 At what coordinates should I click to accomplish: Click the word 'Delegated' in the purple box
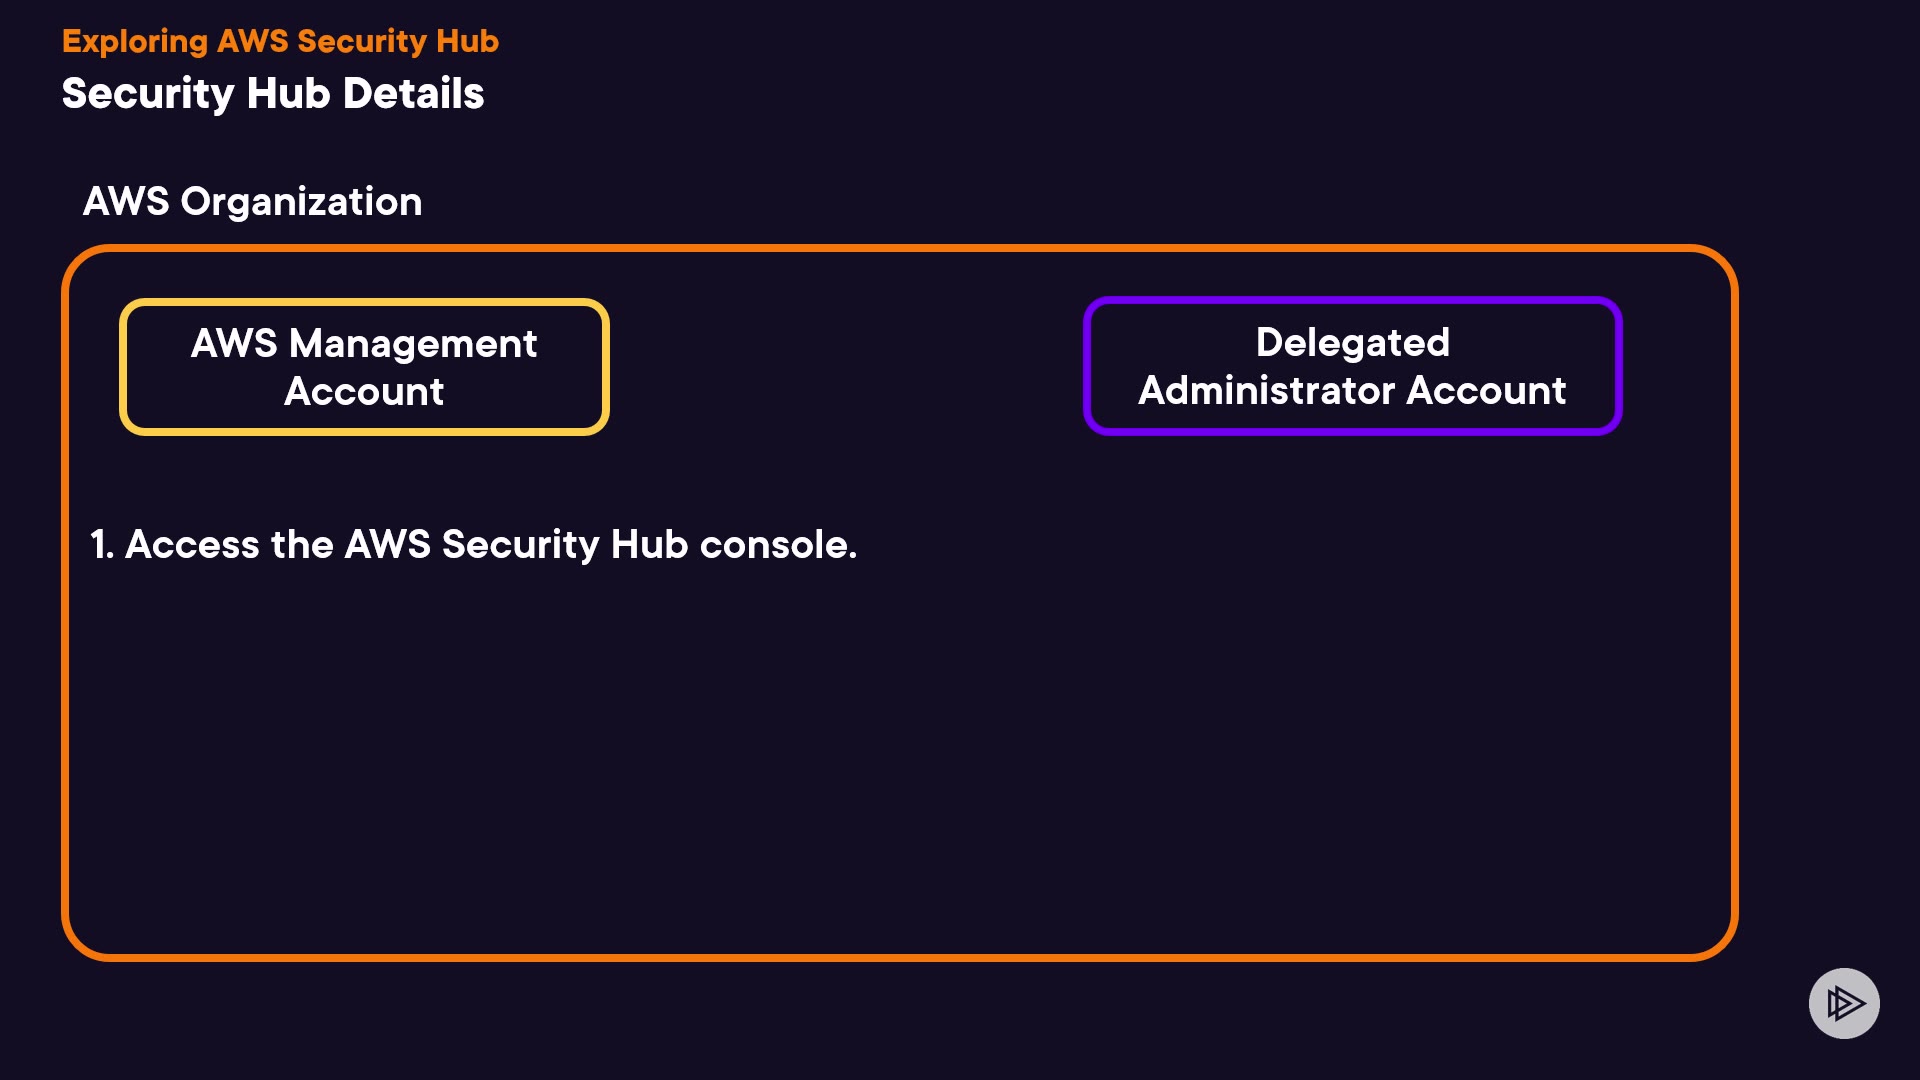point(1352,342)
